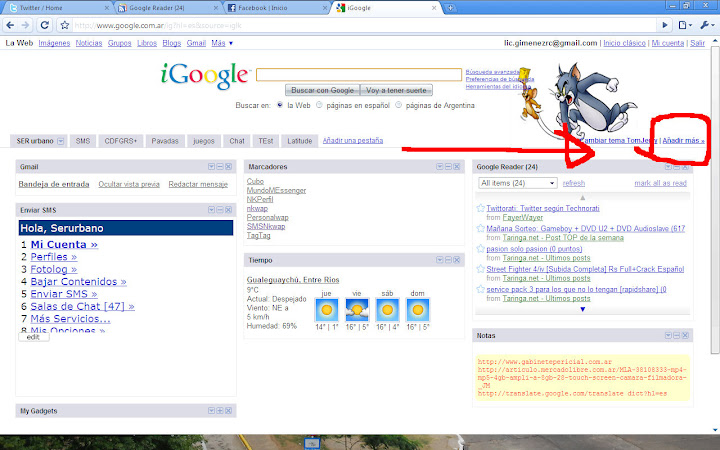The image size is (720, 450).
Task: Switch to the CDFGRS+ tab
Action: 121,141
